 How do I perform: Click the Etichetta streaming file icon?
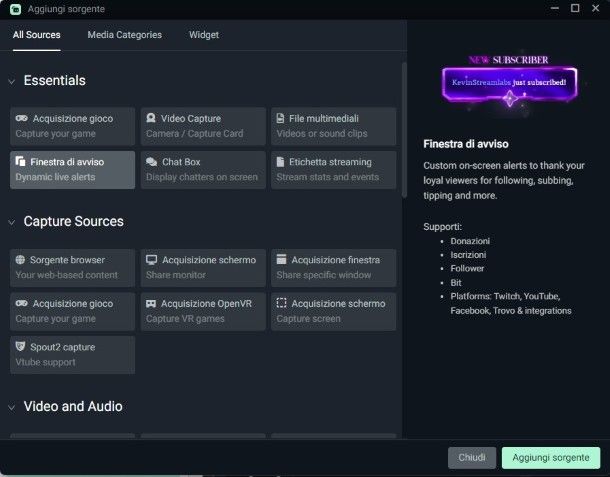(280, 161)
